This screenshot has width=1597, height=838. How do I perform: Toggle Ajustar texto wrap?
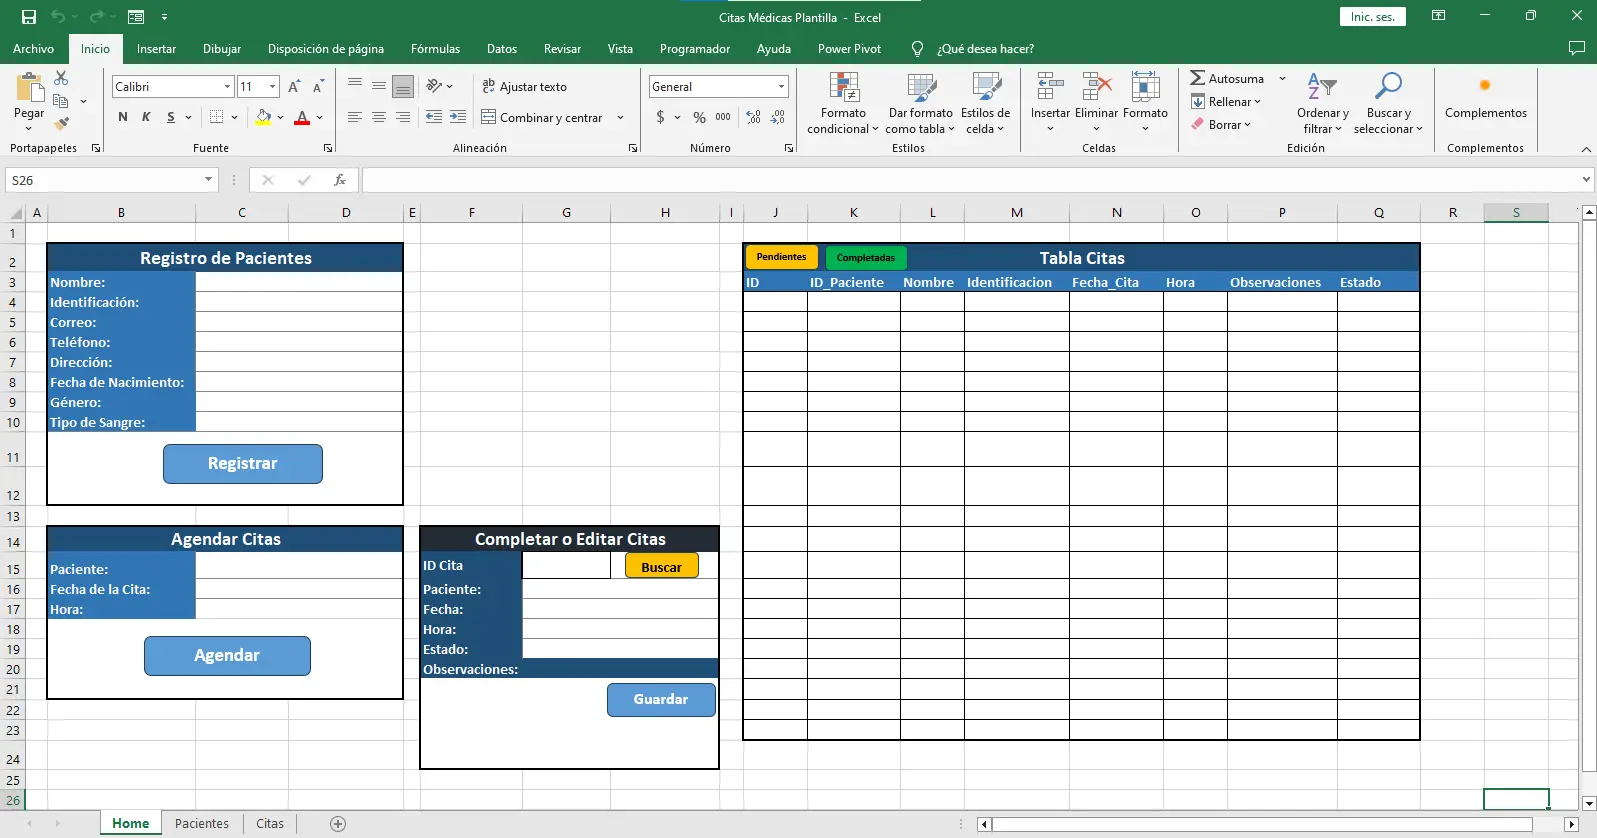pyautogui.click(x=524, y=87)
